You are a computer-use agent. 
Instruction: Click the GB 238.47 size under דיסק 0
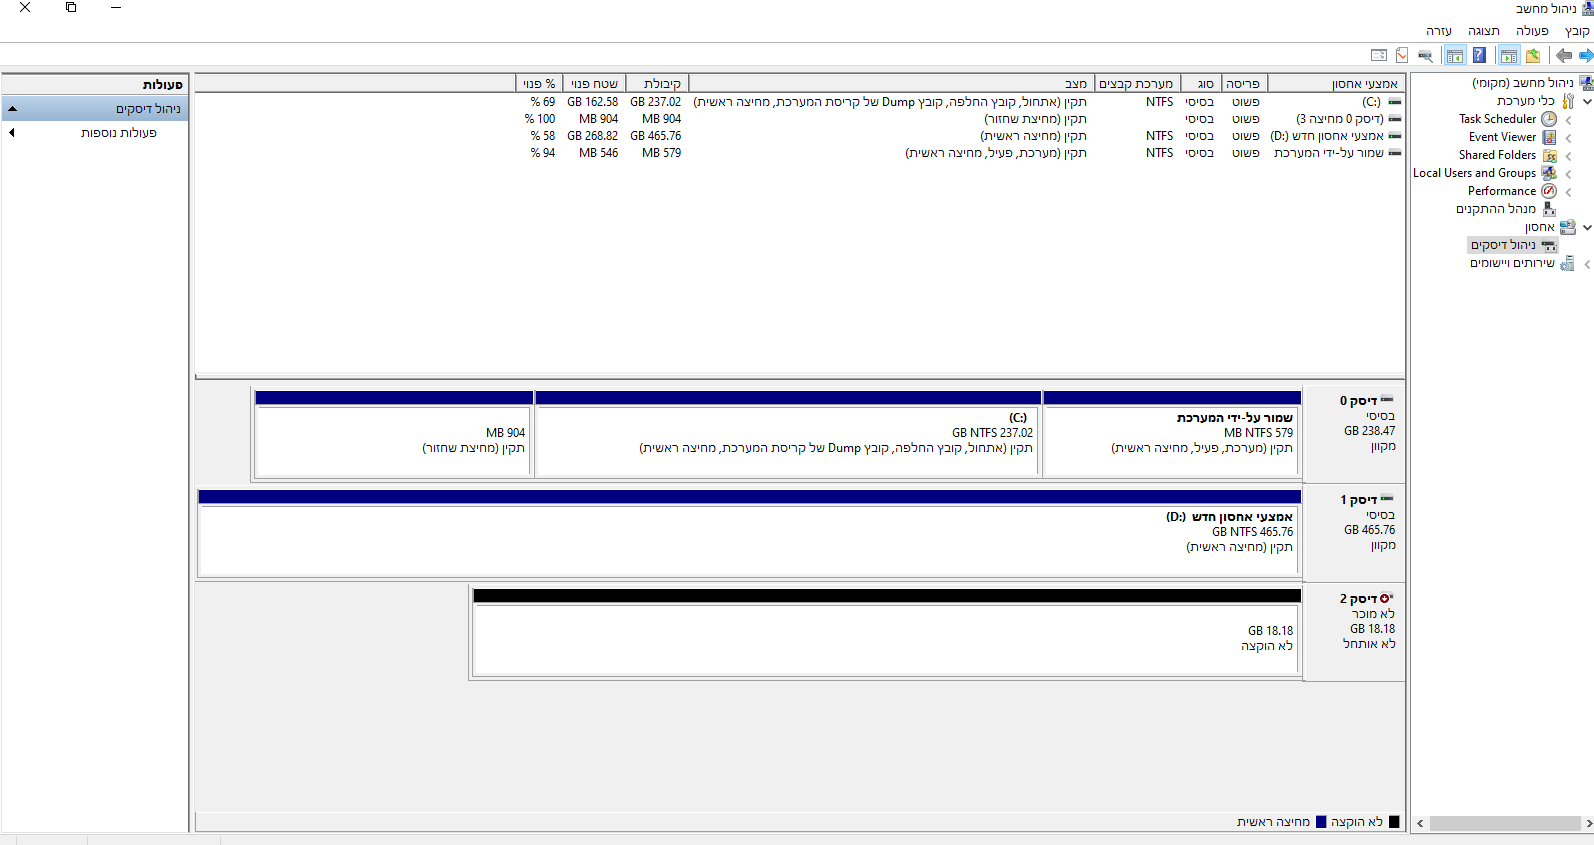[1370, 431]
